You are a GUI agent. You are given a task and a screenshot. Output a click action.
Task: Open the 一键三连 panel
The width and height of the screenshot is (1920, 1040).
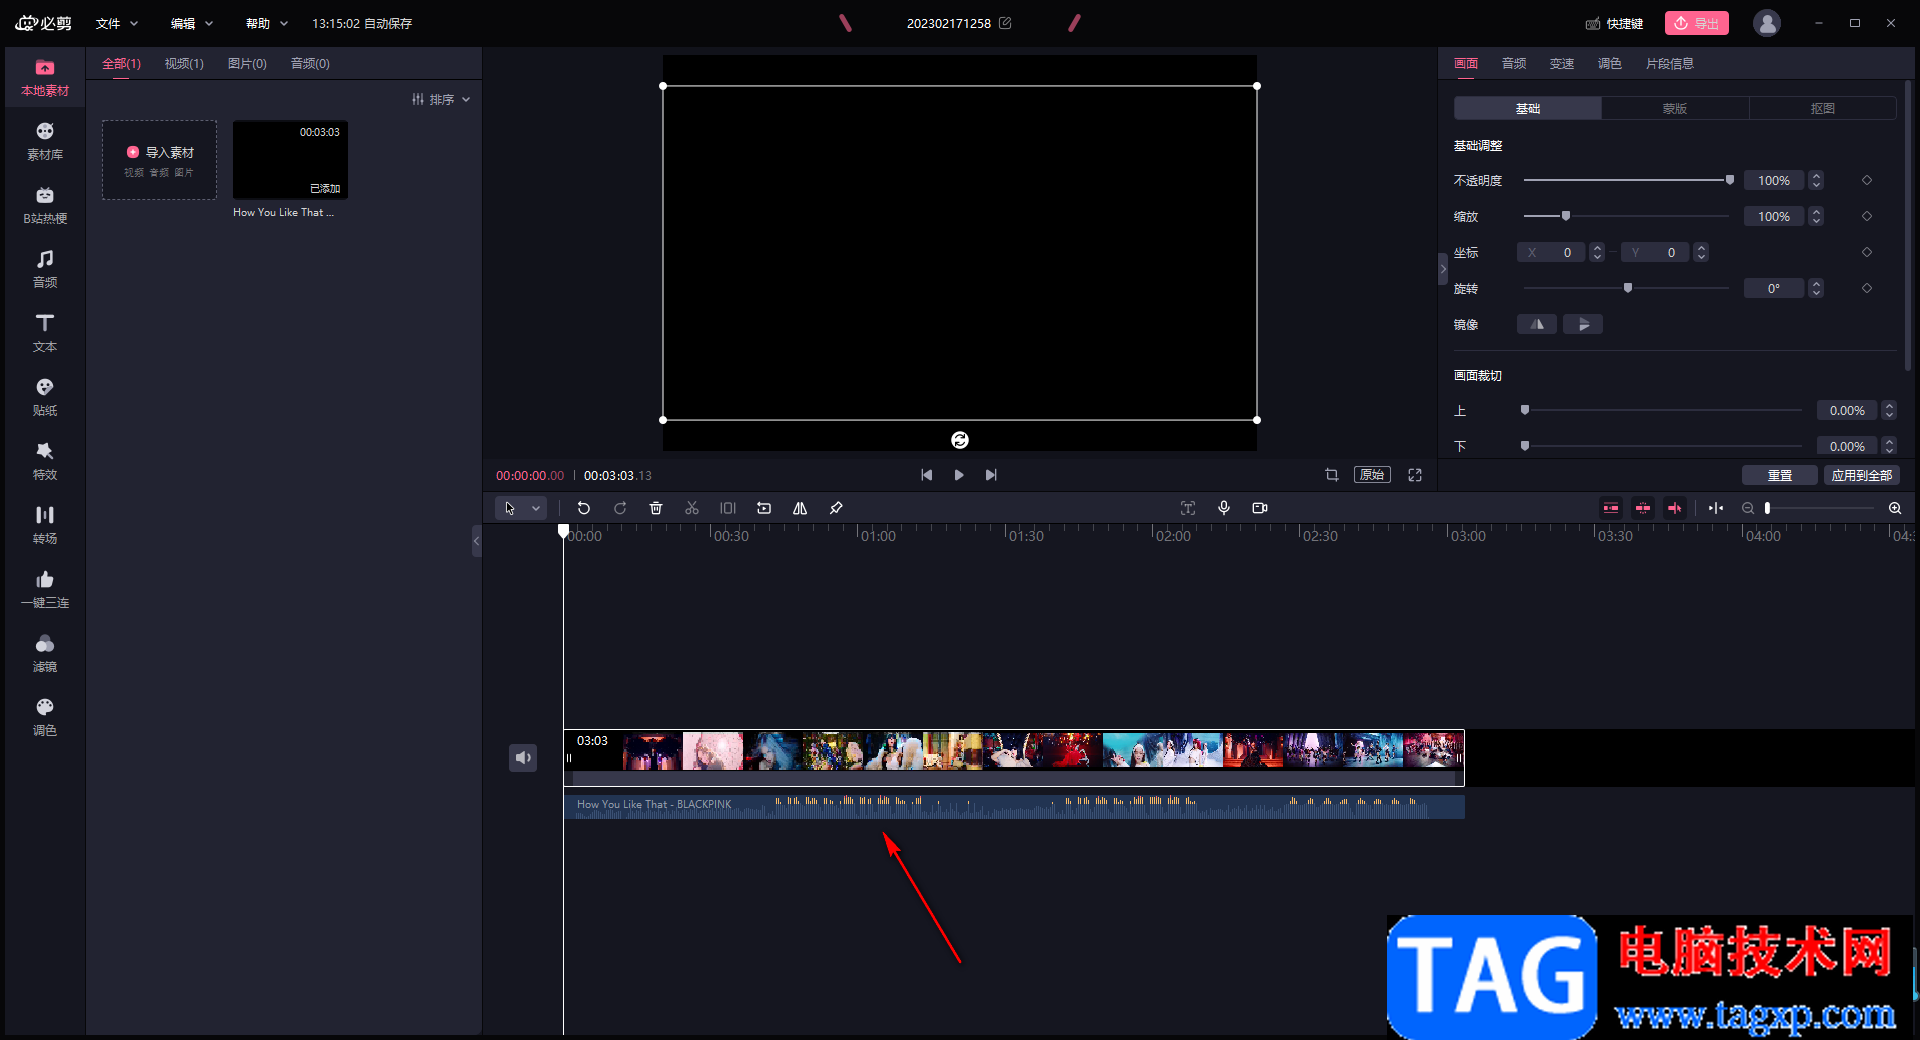[45, 590]
